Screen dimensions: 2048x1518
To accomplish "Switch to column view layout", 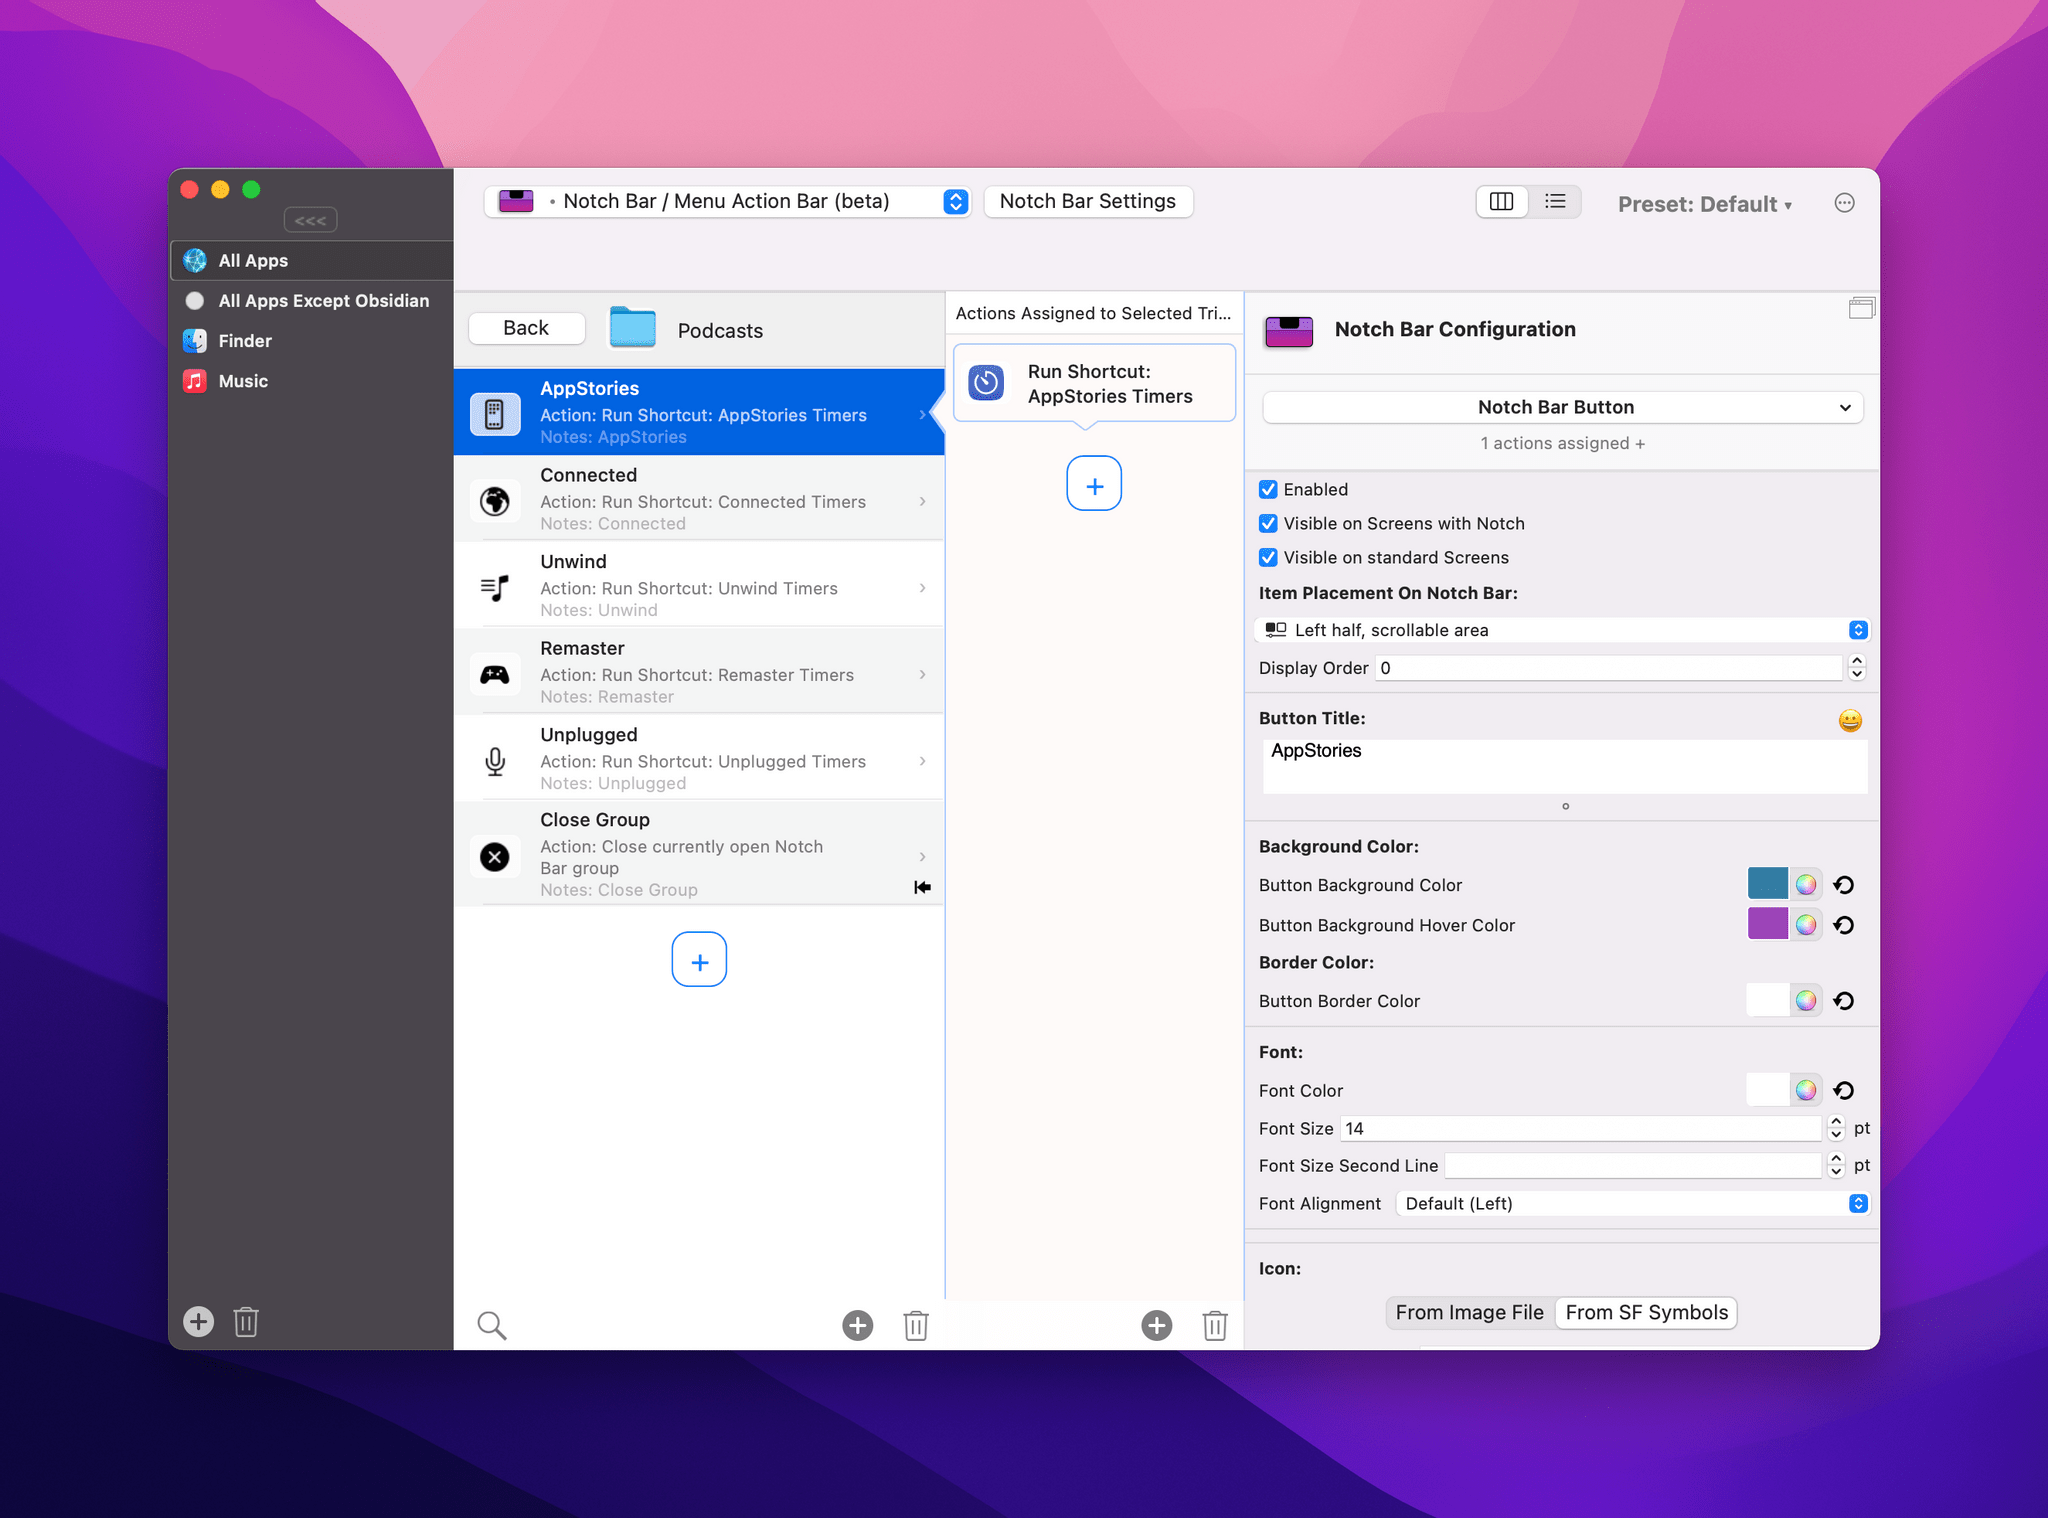I will click(x=1502, y=202).
